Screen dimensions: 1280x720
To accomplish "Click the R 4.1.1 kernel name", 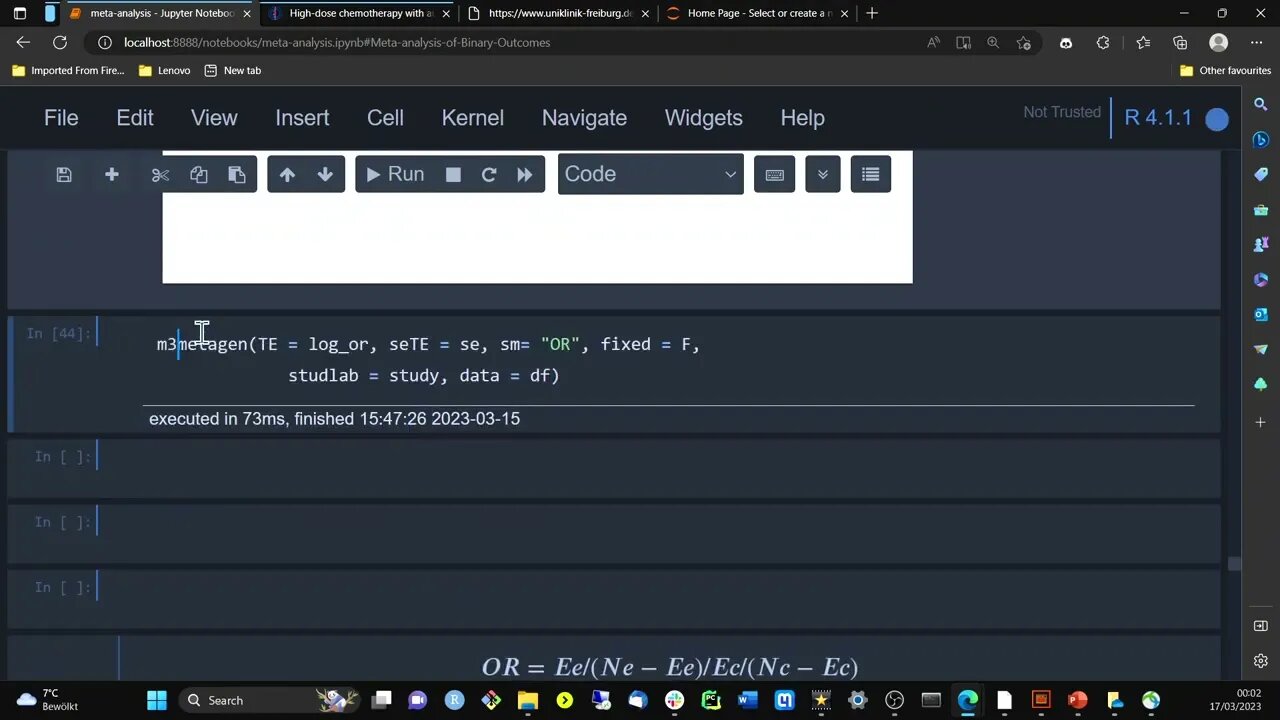I will 1158,118.
